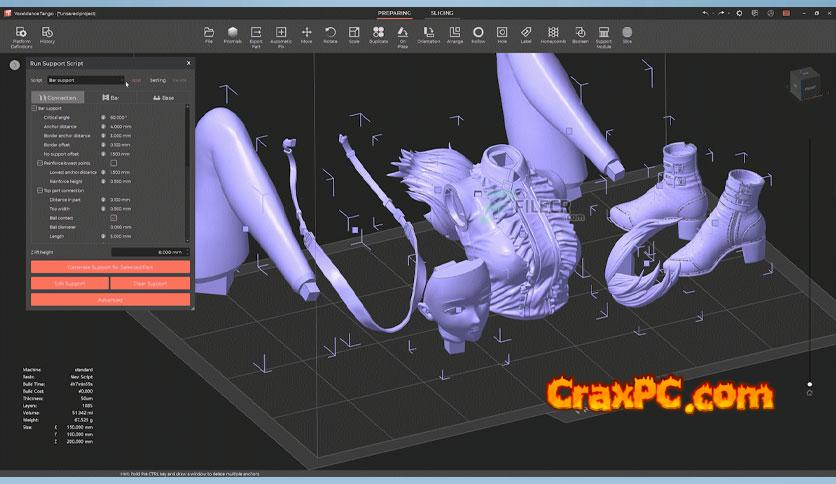836x484 pixels.
Task: Select the Hole tool
Action: [502, 36]
